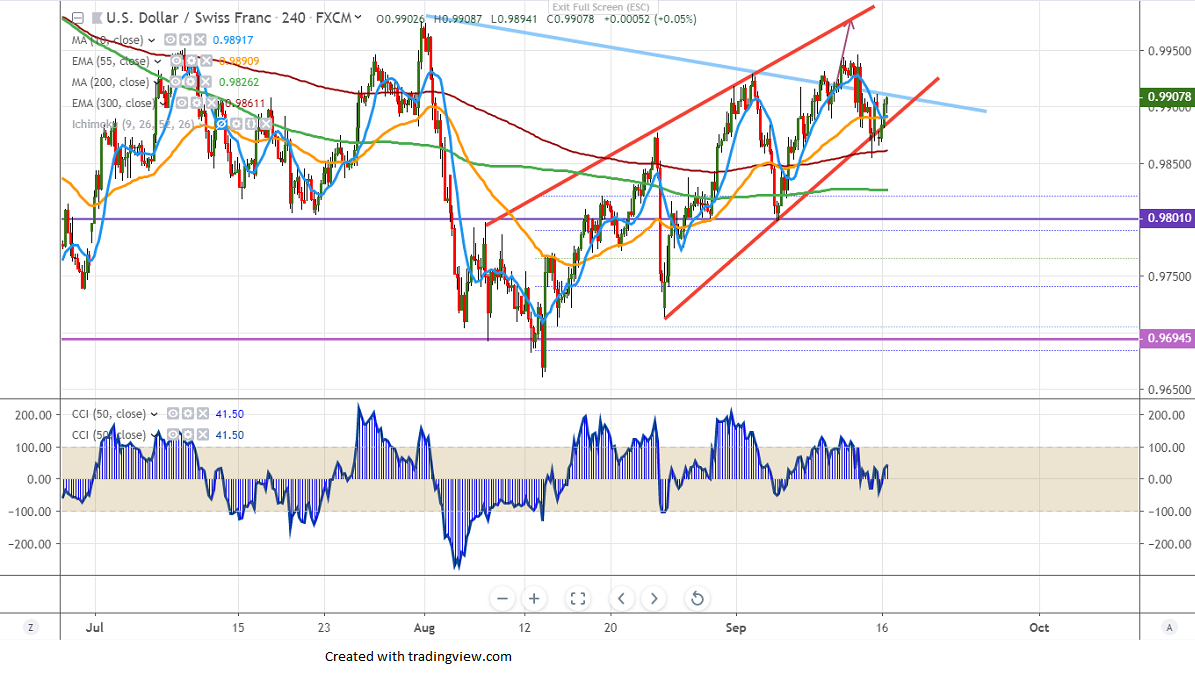Reset the chart view with circular arrow

pos(697,599)
